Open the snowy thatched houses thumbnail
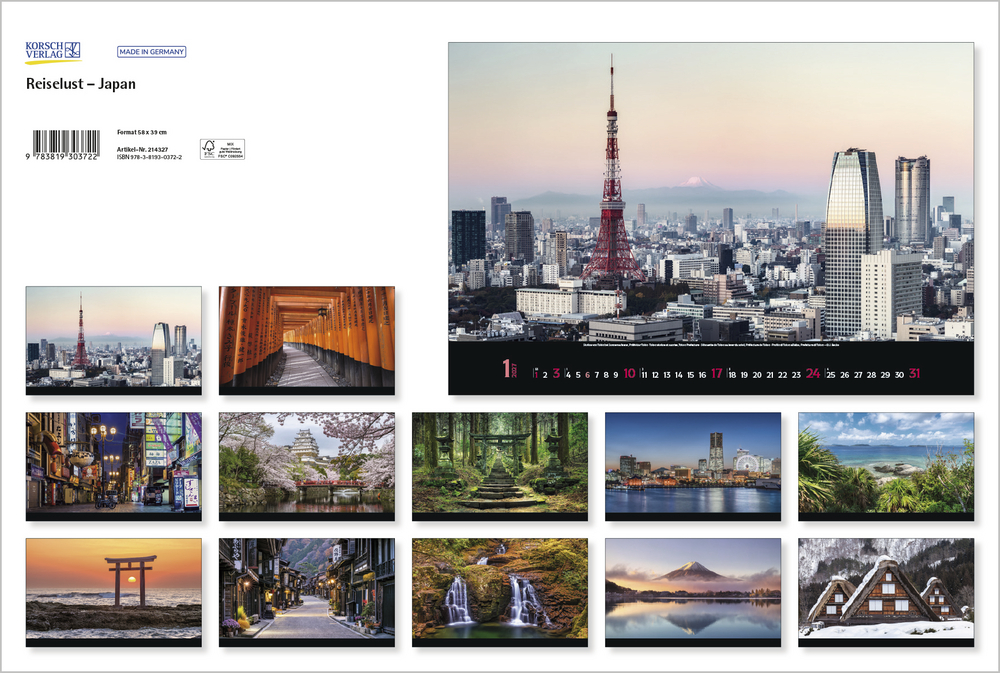Screen dimensions: 1000x673 click(x=886, y=589)
